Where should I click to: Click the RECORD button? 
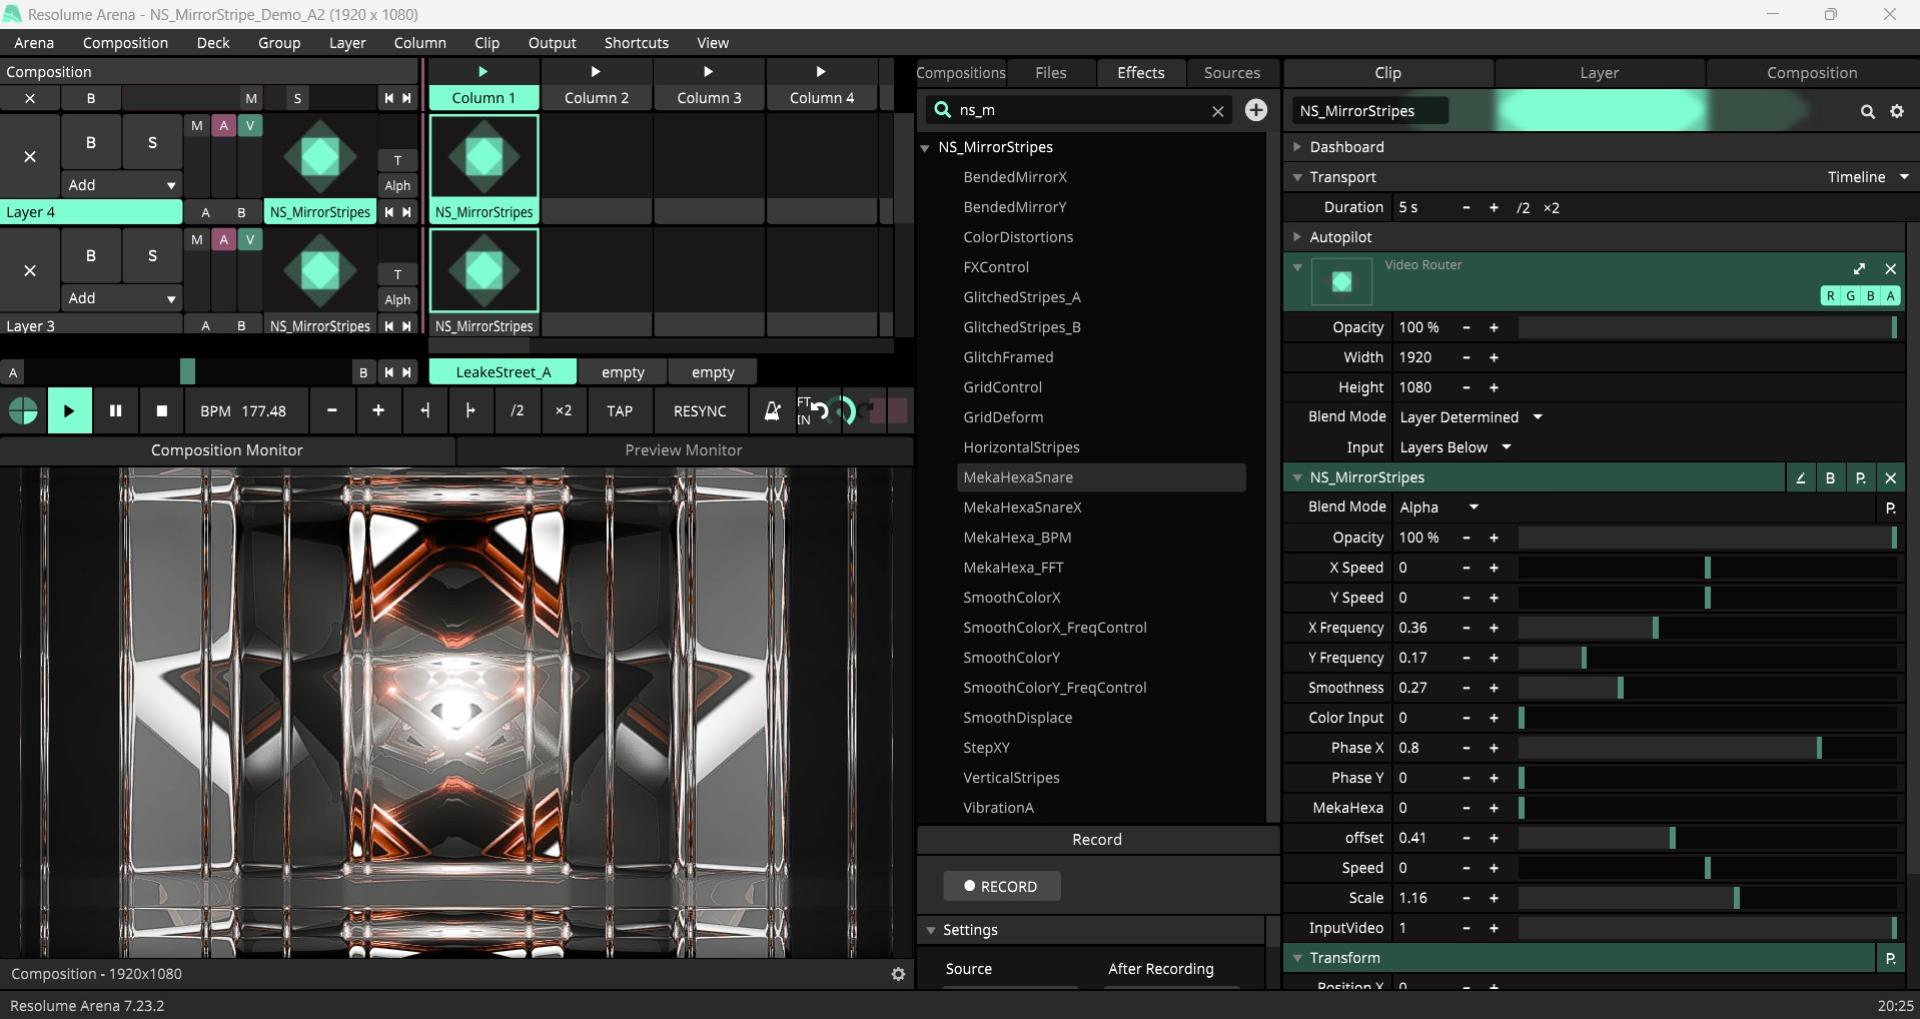(x=1001, y=887)
